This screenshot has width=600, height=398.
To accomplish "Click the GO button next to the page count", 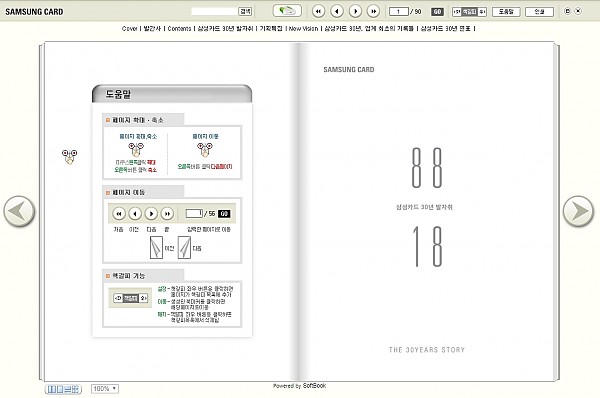I will (437, 11).
